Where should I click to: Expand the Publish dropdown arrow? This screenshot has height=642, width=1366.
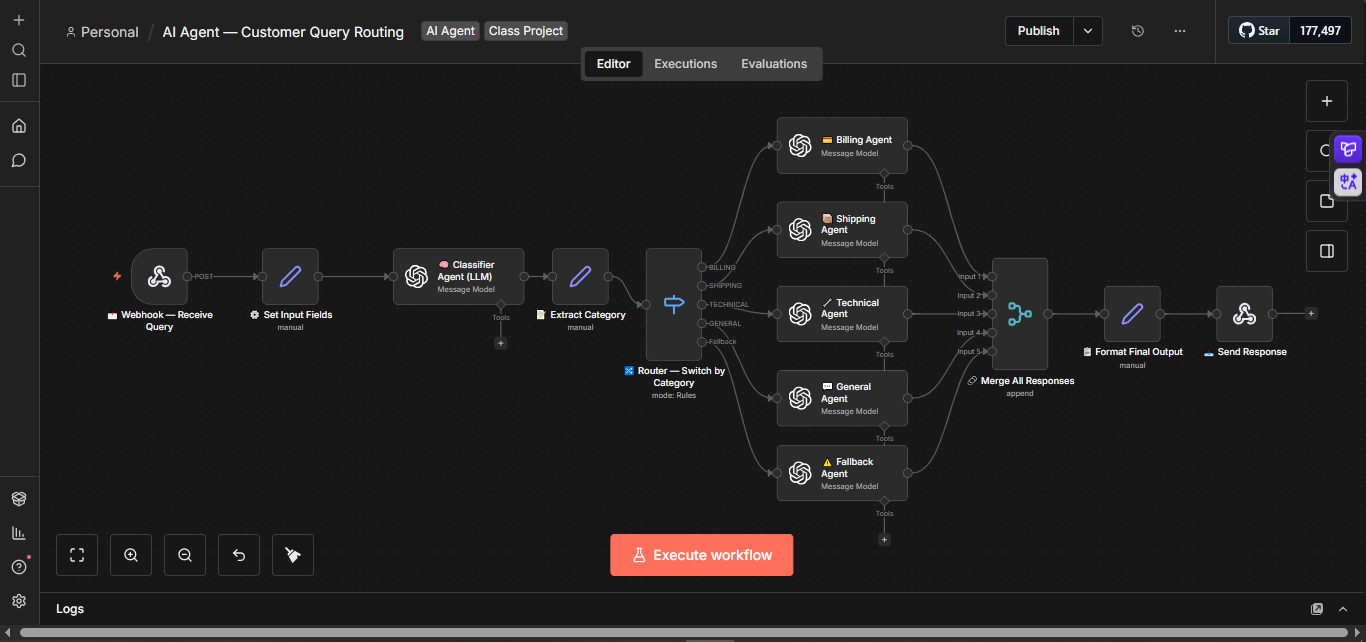[1088, 31]
